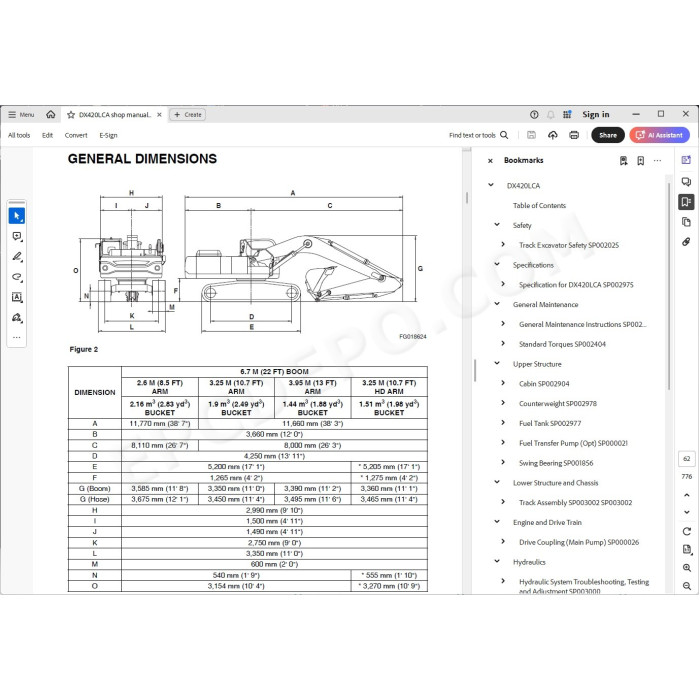
Task: Click the Create new tab button
Action: point(188,115)
